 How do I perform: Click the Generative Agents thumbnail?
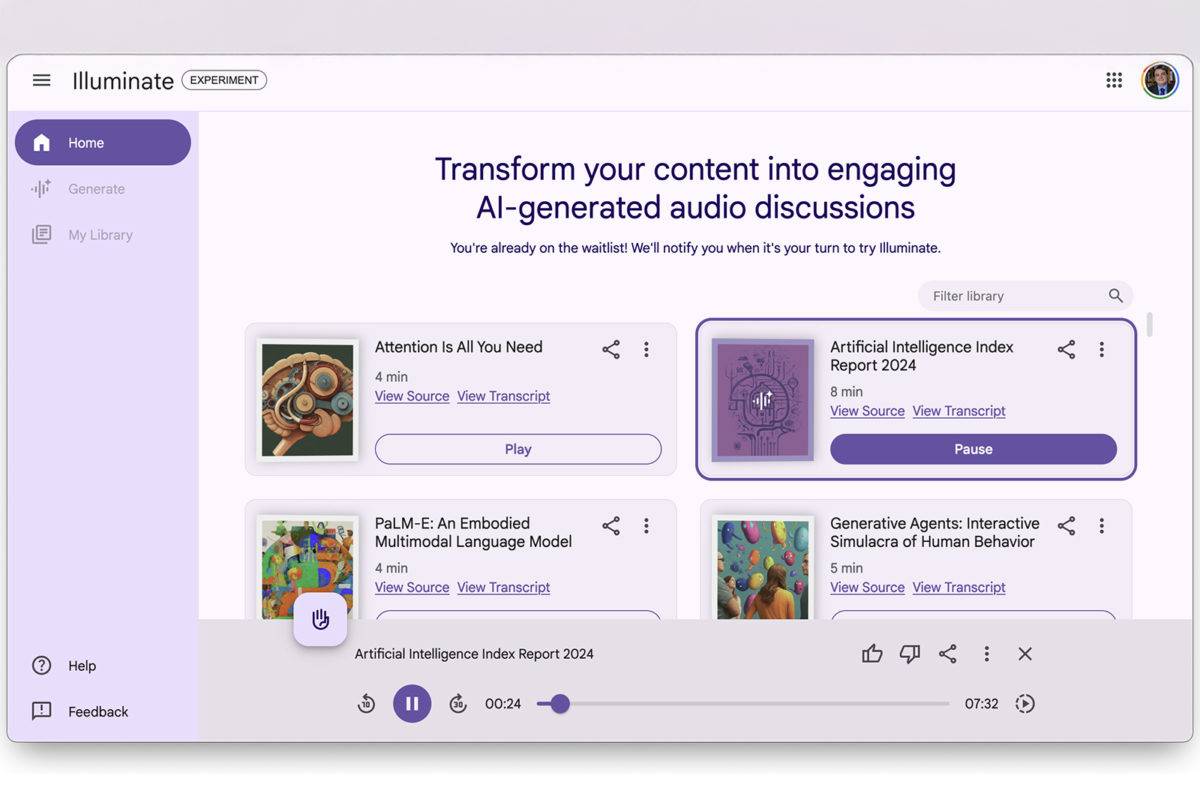point(763,567)
